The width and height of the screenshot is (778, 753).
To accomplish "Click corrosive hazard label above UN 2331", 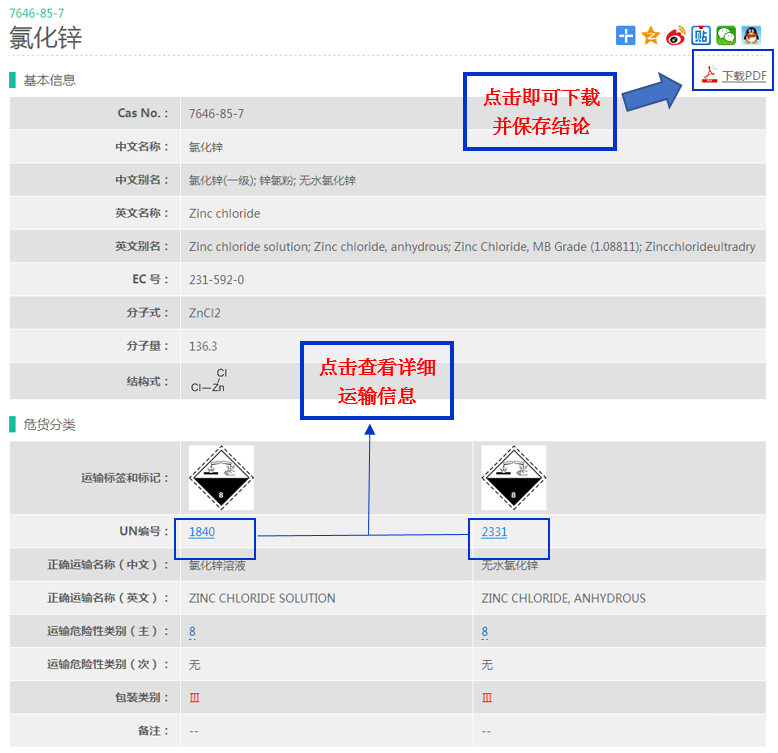I will (513, 478).
